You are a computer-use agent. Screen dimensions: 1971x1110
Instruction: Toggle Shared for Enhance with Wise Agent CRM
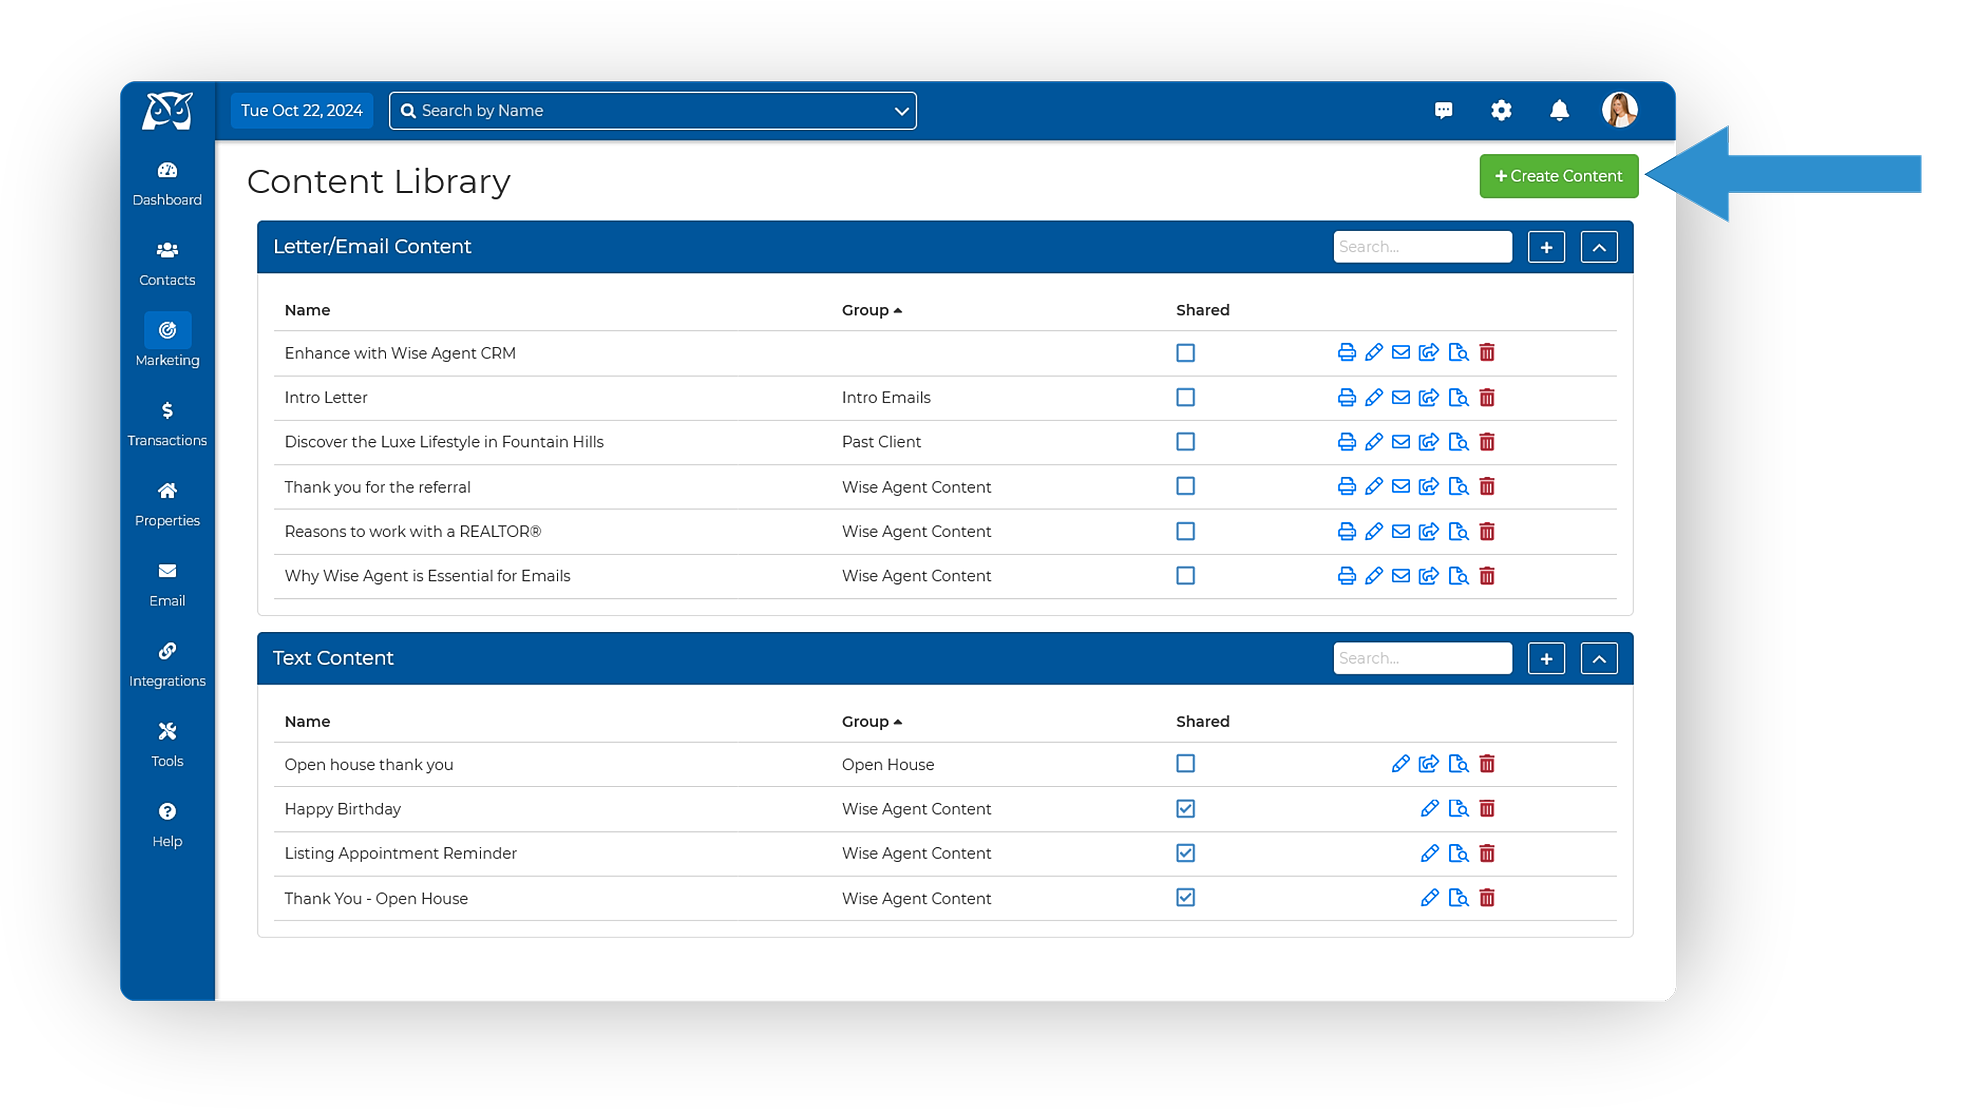(x=1185, y=353)
